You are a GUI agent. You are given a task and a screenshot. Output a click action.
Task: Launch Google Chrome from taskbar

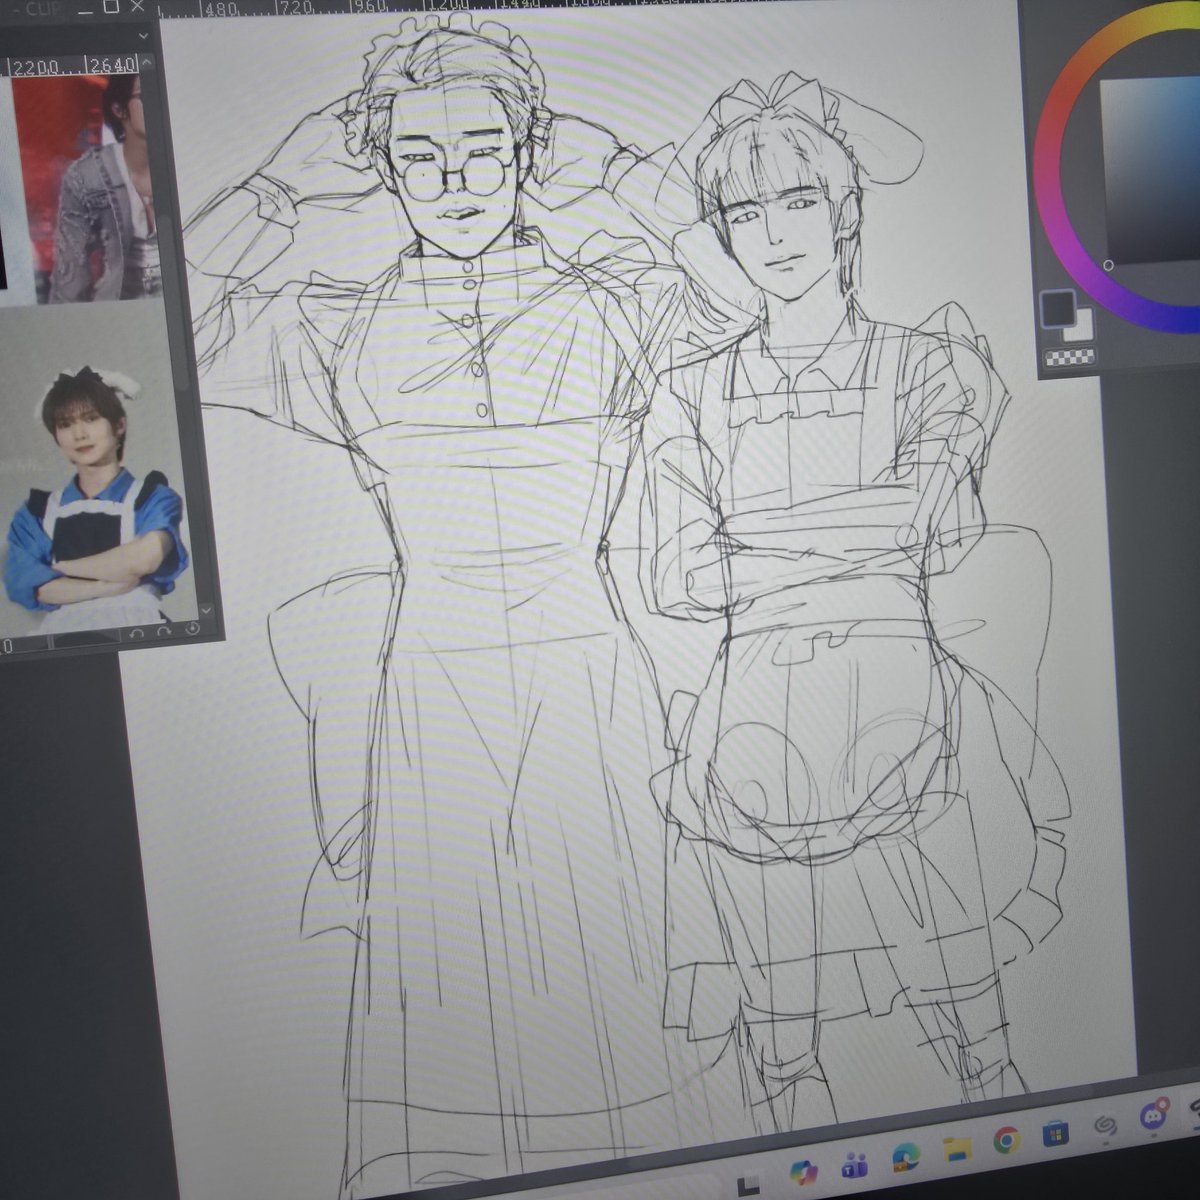(1007, 1140)
